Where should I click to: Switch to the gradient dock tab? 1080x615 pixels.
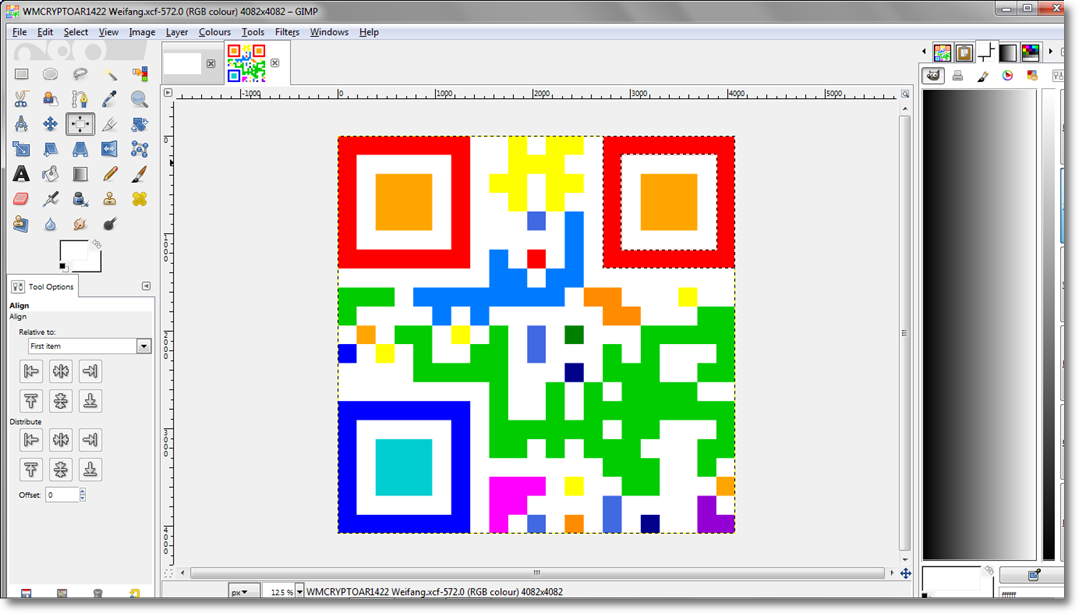click(x=1008, y=52)
